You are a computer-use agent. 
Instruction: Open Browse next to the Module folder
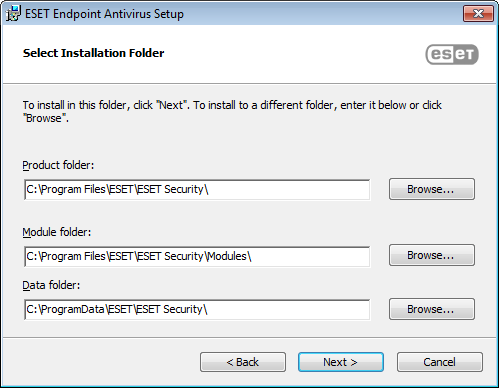pyautogui.click(x=432, y=255)
